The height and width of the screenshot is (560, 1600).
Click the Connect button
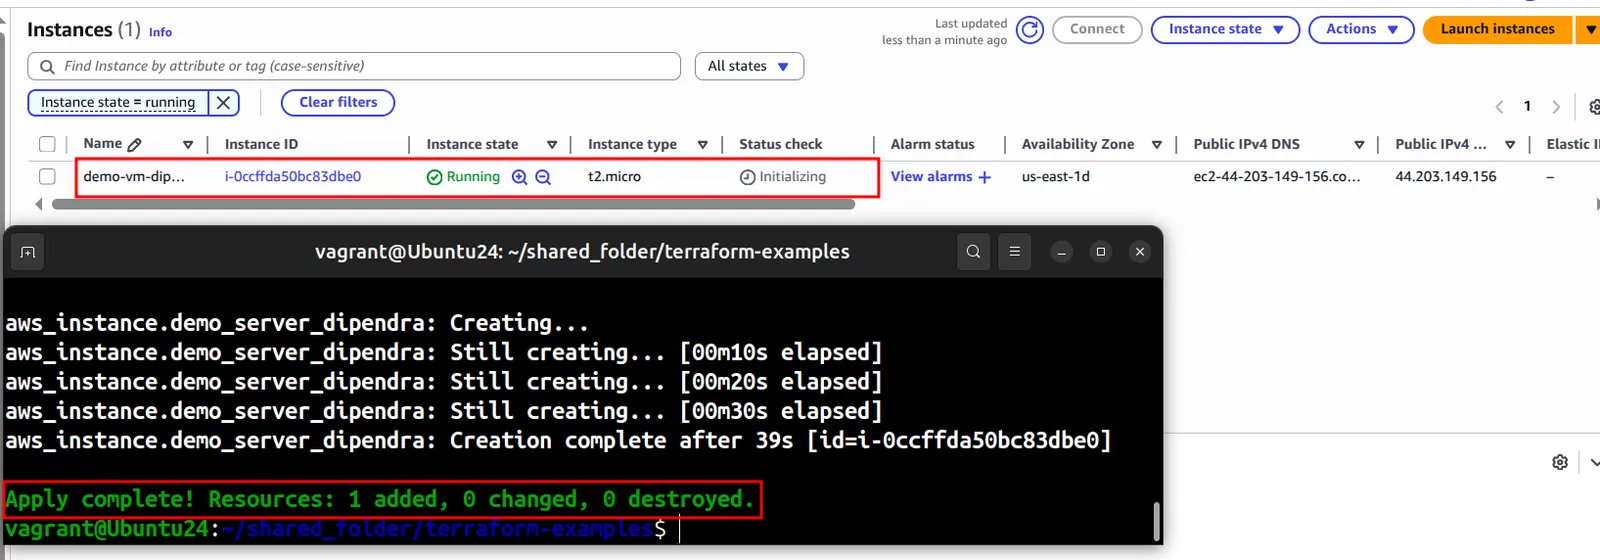(1097, 30)
